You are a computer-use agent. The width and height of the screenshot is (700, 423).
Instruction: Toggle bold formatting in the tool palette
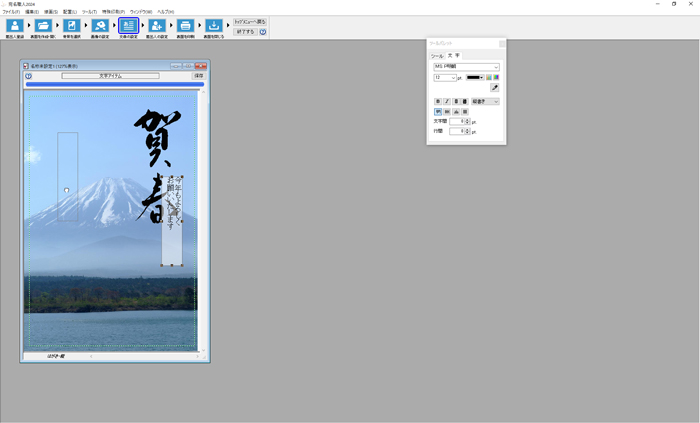[437, 102]
